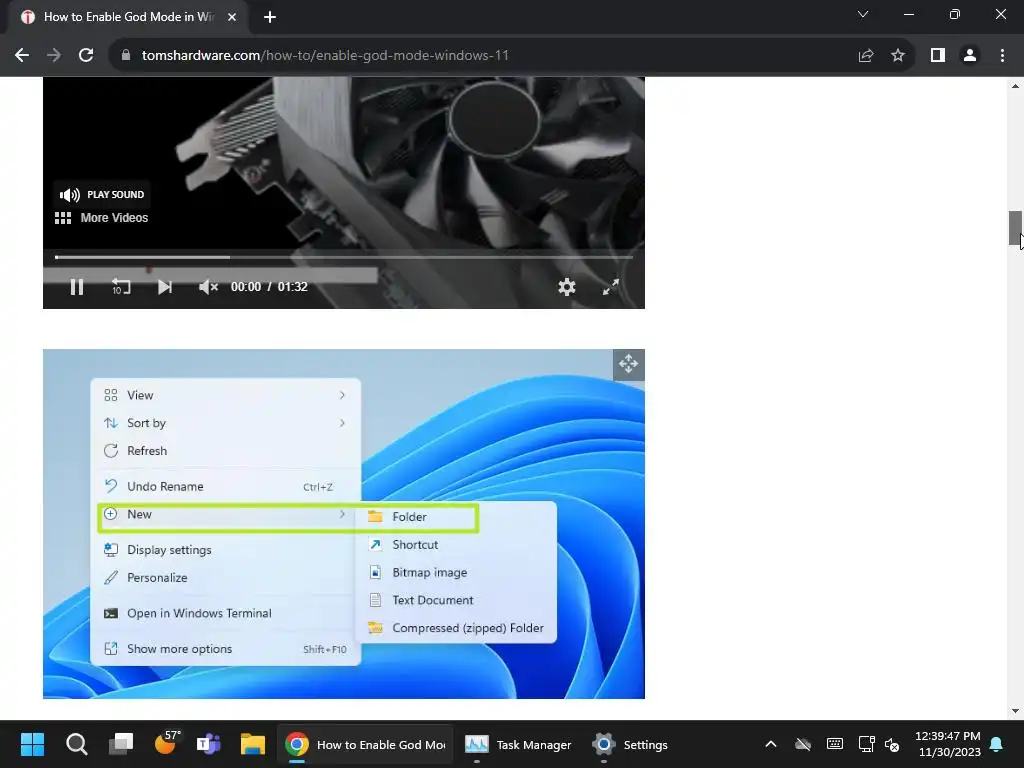Screen dimensions: 1024x768
Task: Expand the tab search dropdown
Action: [x=863, y=14]
